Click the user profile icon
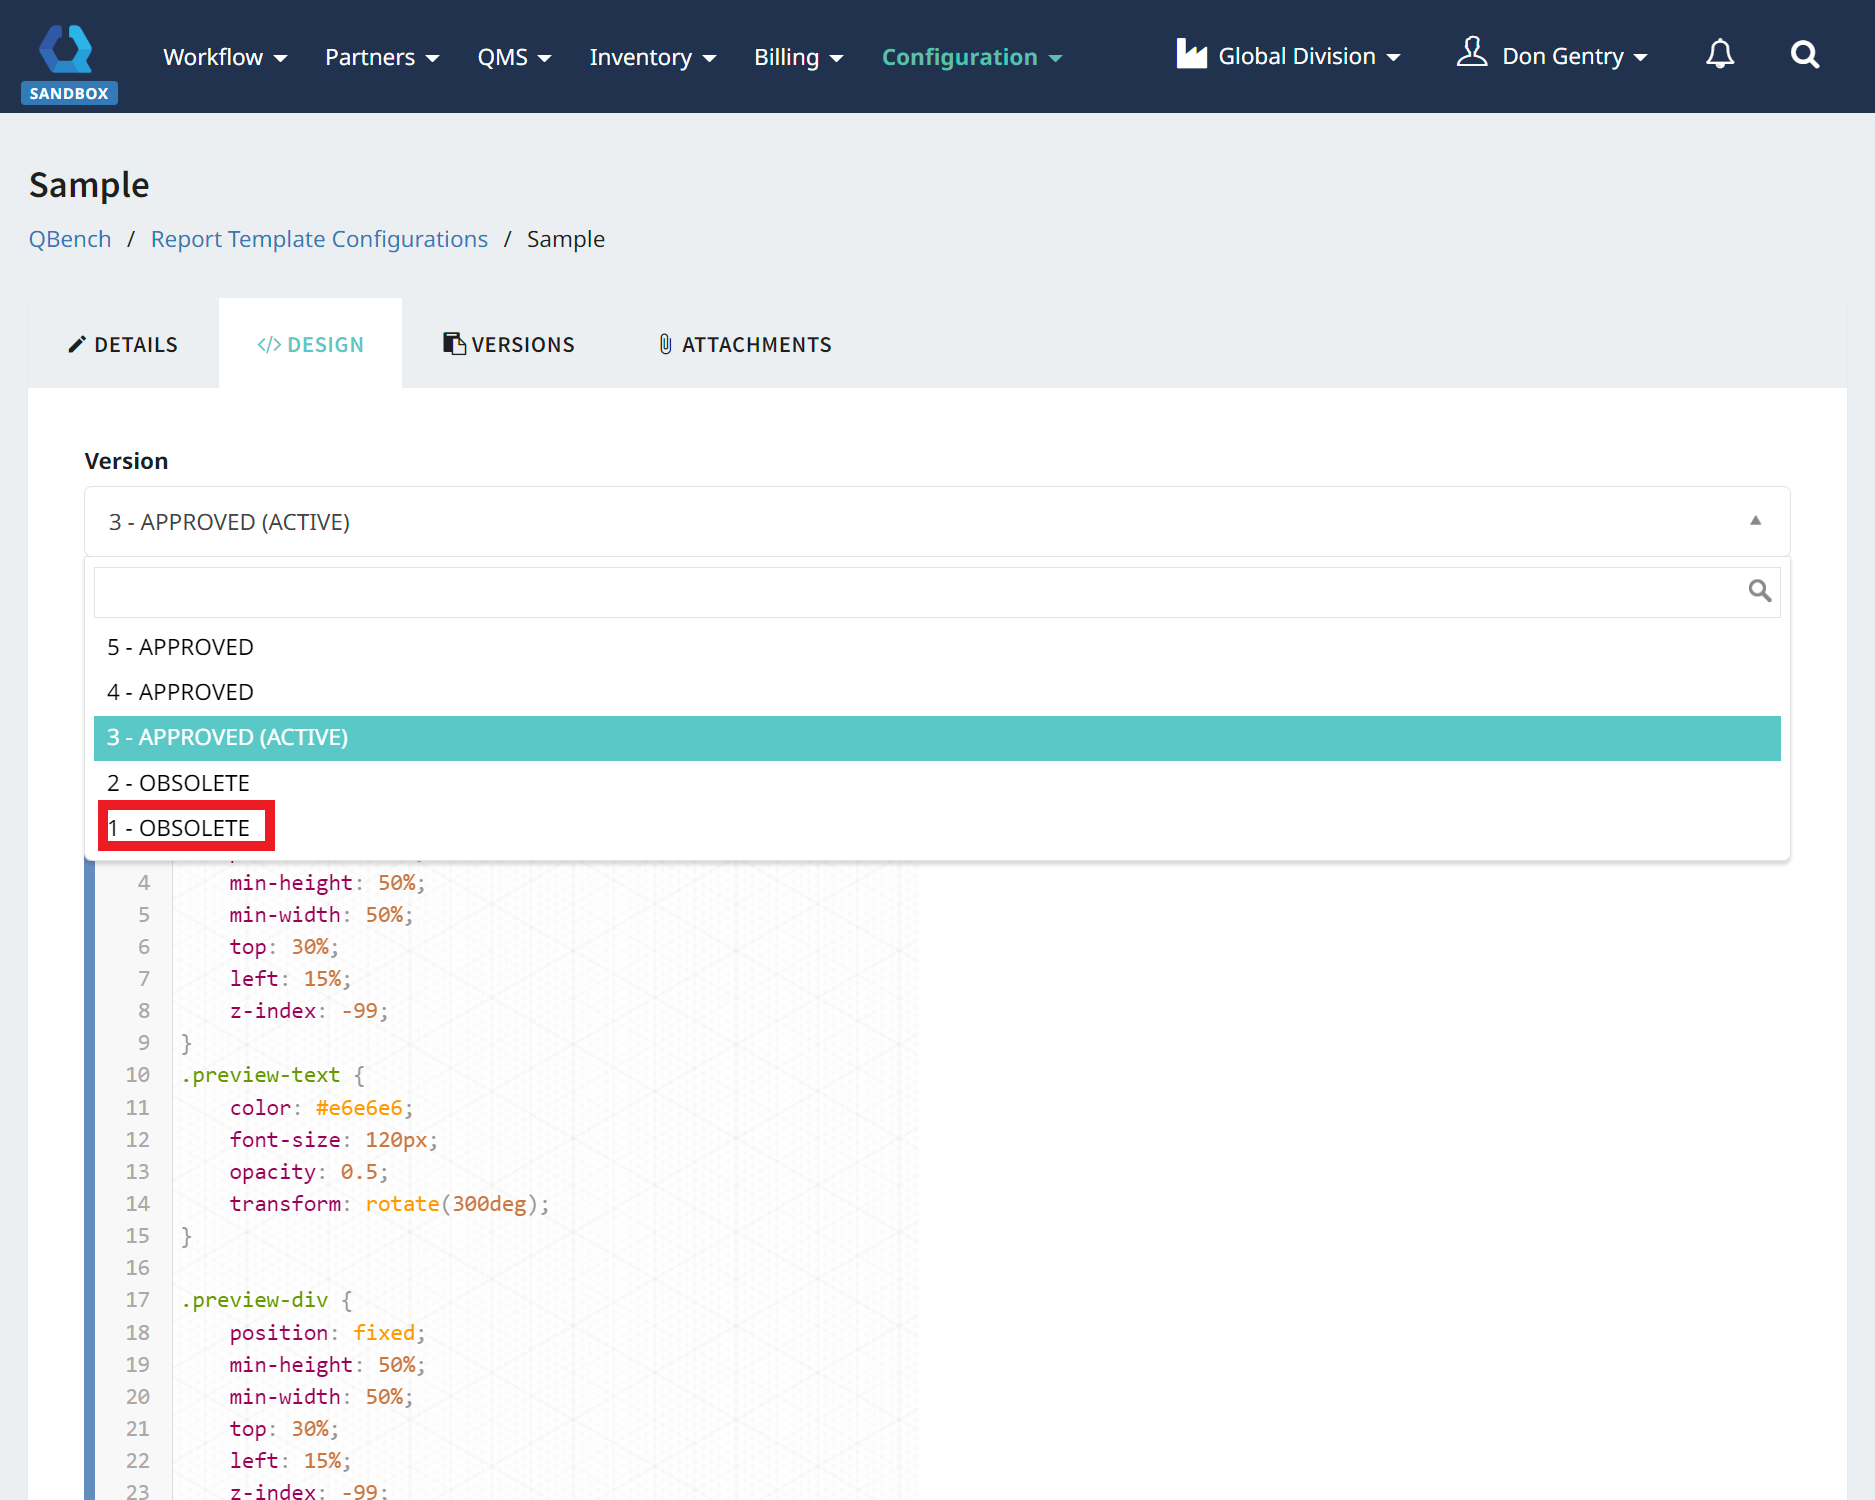1875x1500 pixels. pos(1471,53)
